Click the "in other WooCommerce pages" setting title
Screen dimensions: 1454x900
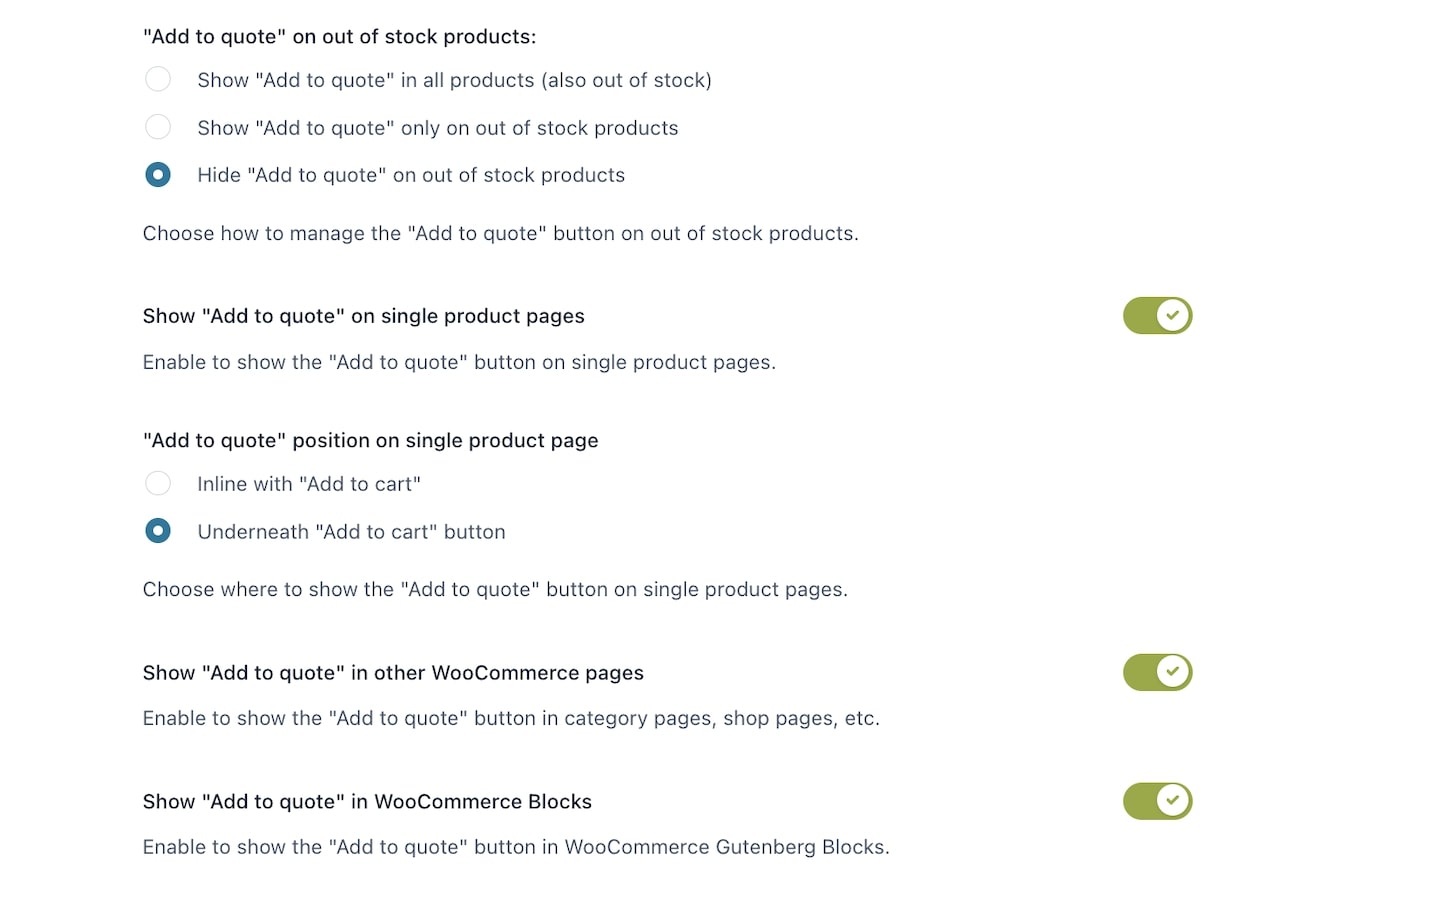(x=393, y=673)
